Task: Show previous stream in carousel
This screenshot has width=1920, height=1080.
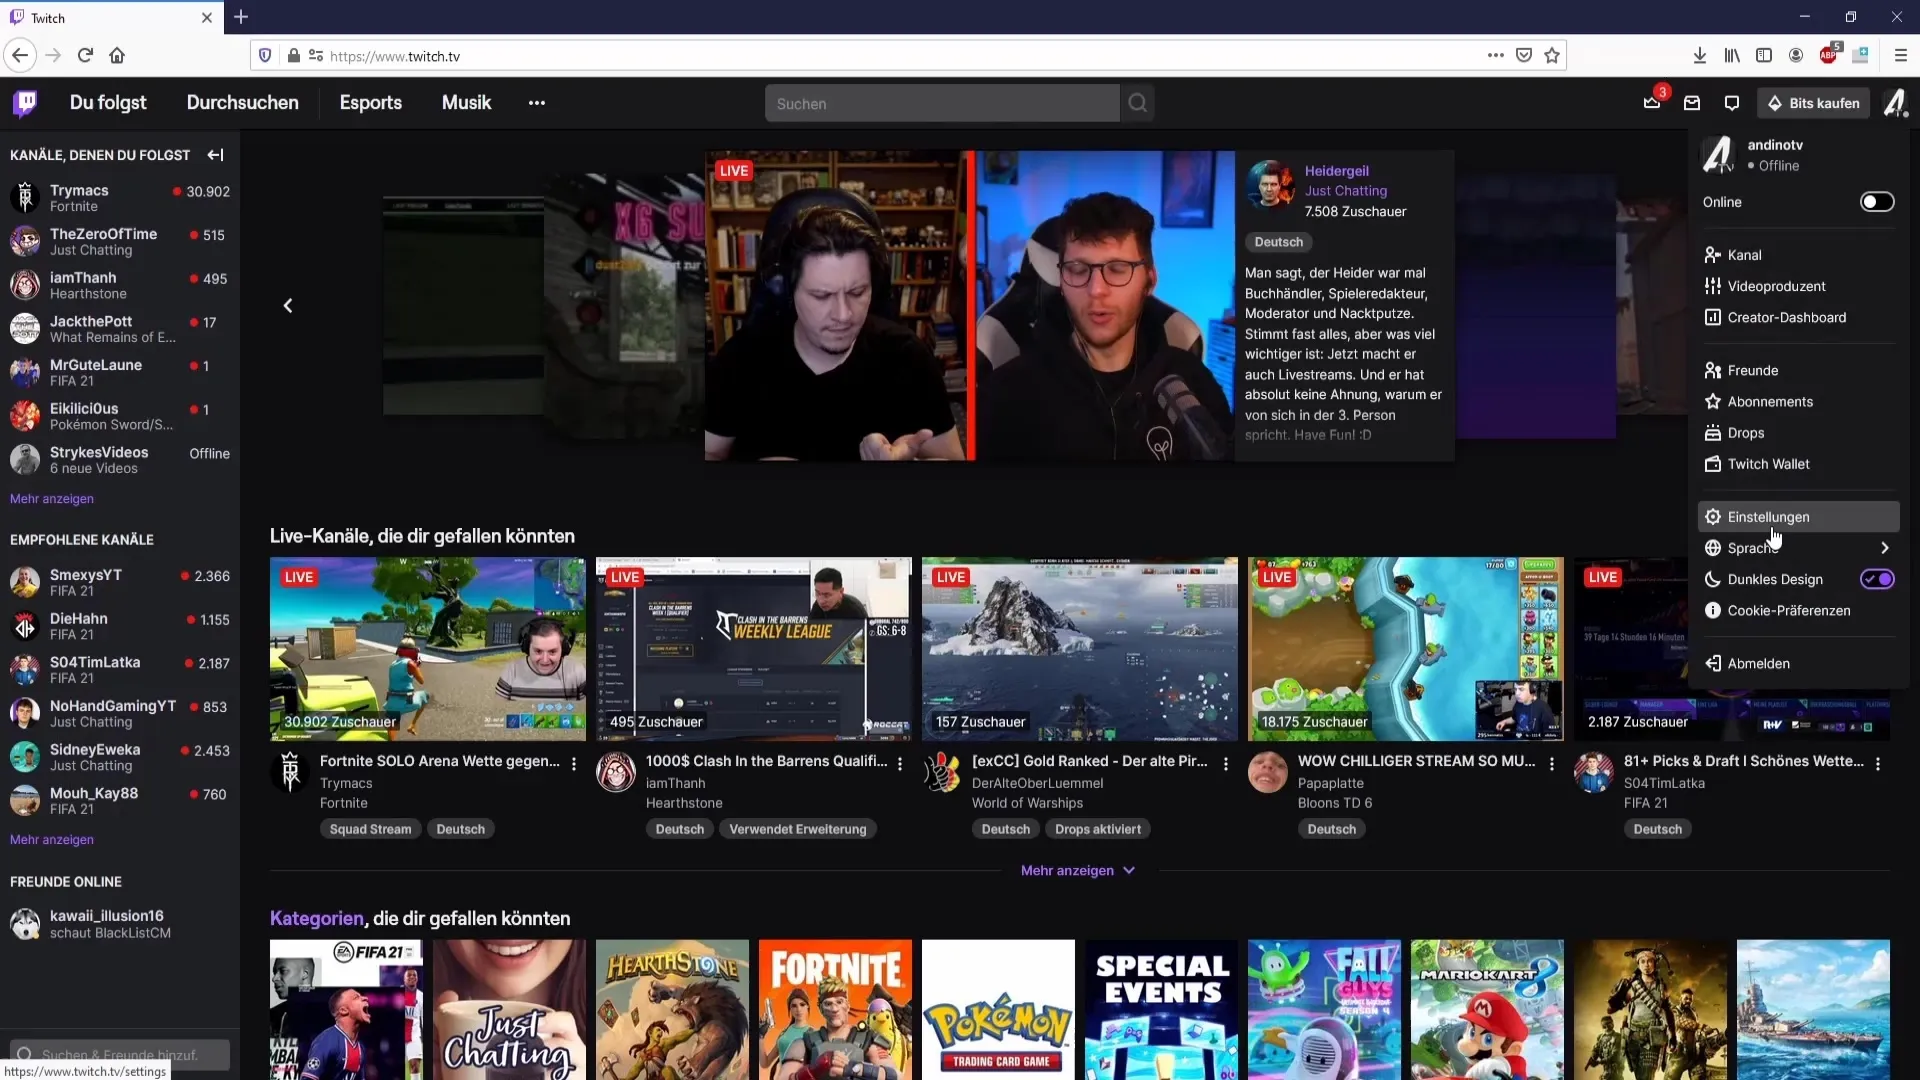Action: coord(288,305)
